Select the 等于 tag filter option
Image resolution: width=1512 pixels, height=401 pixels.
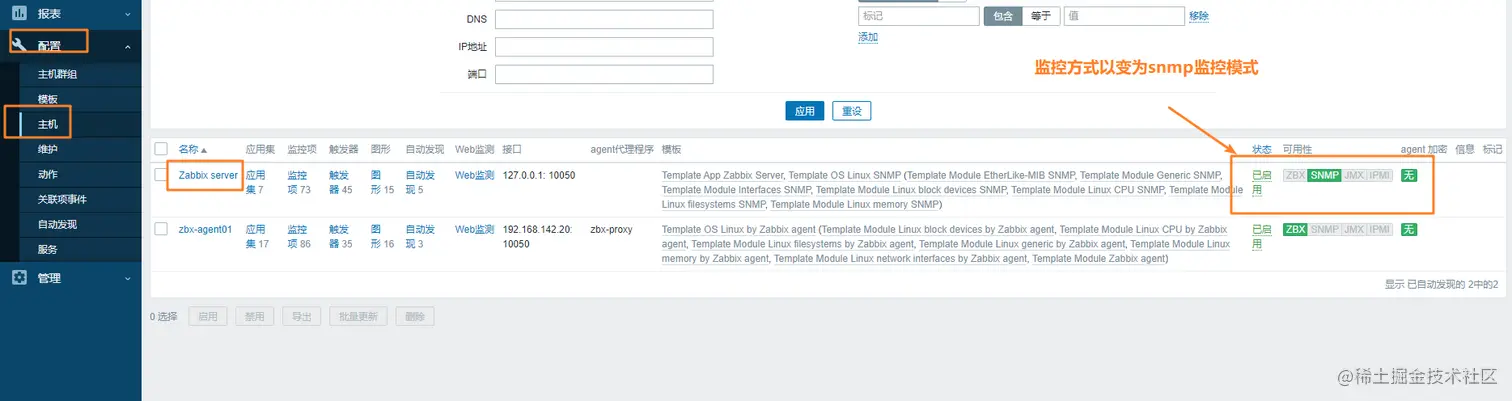tap(1041, 16)
